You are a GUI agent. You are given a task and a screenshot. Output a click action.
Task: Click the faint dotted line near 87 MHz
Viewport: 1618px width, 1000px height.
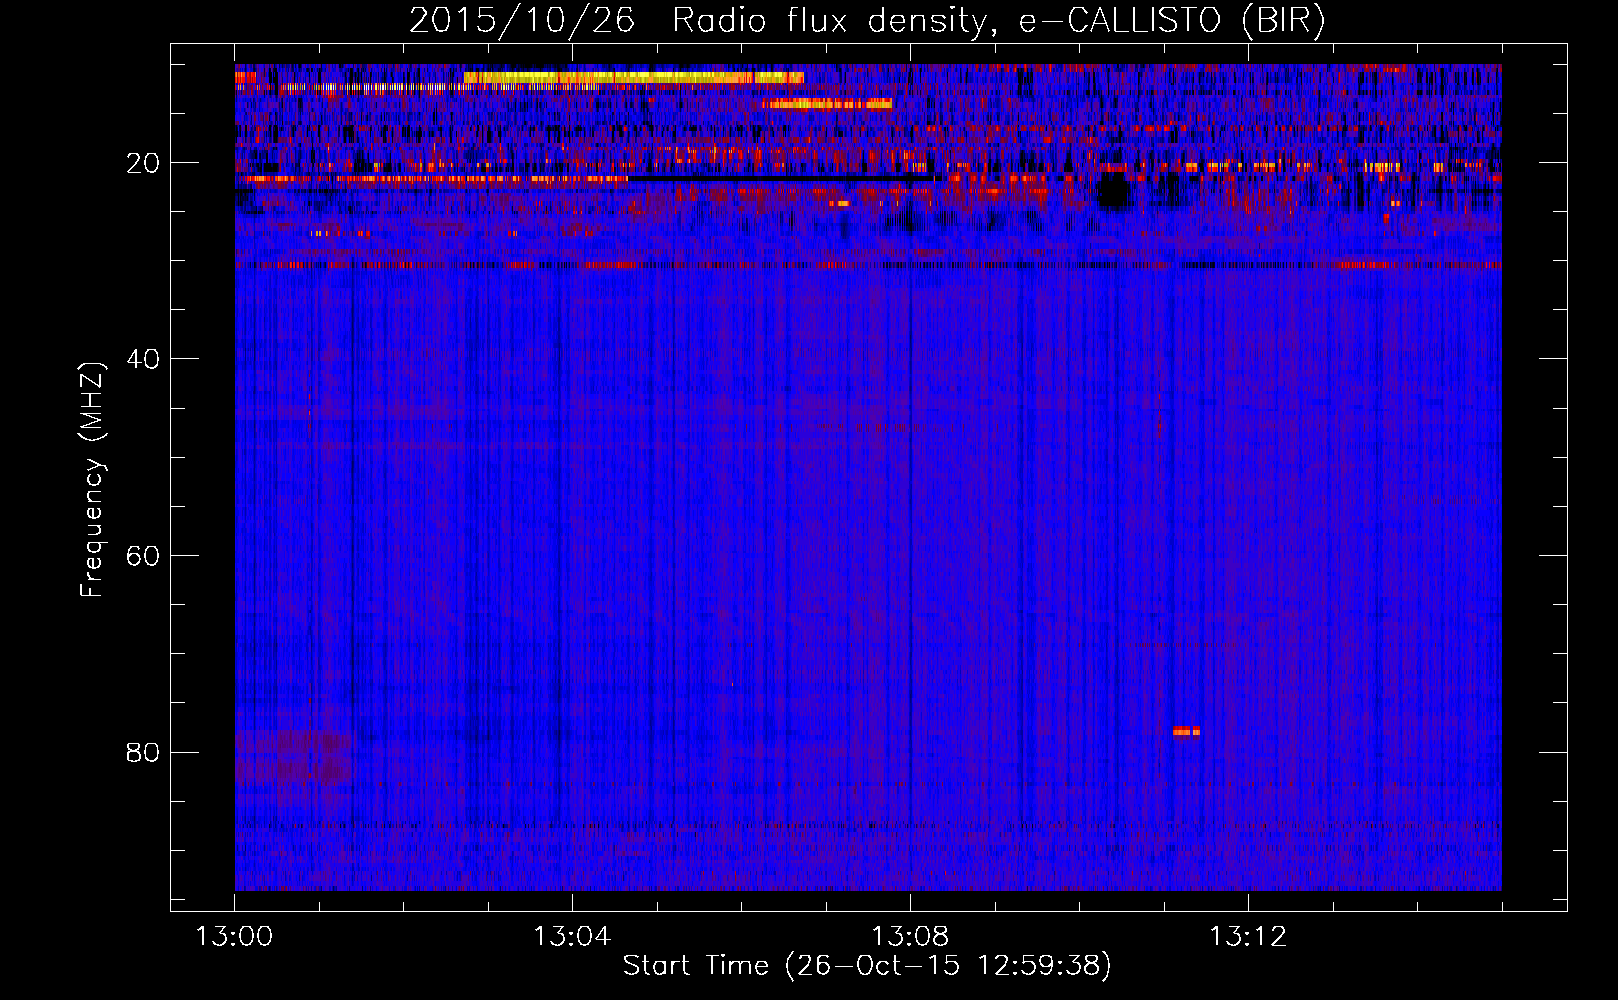(x=866, y=826)
